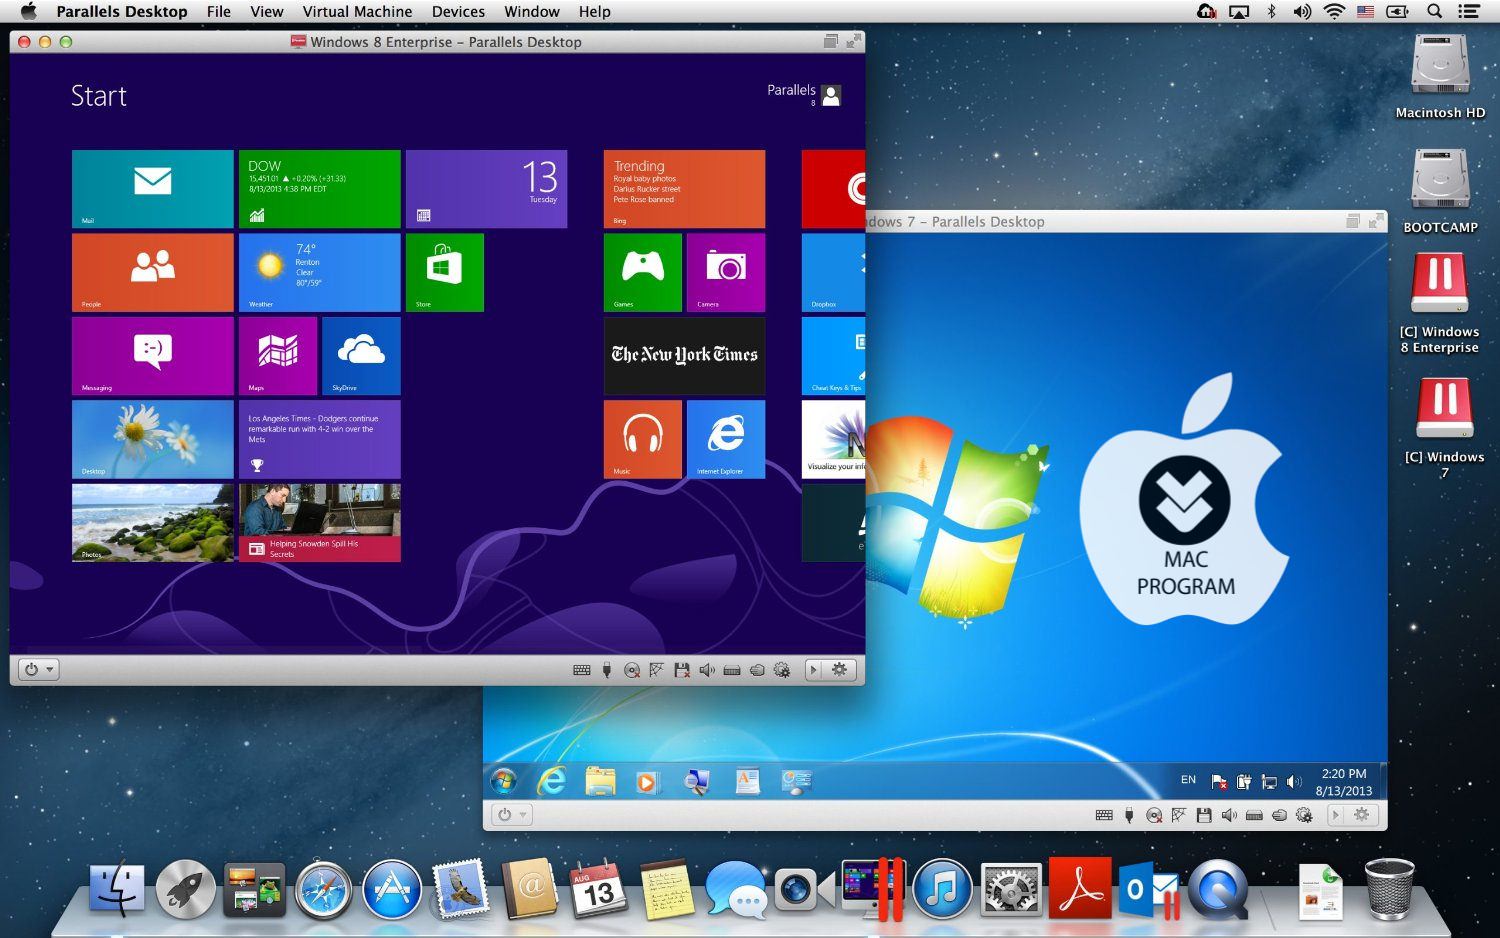The height and width of the screenshot is (938, 1500).
Task: Launch Internet Explorer from Windows 7 taskbar
Action: [x=551, y=781]
